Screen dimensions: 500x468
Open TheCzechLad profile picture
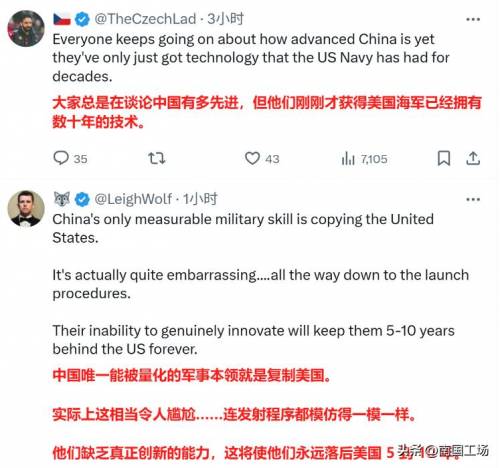click(x=26, y=28)
